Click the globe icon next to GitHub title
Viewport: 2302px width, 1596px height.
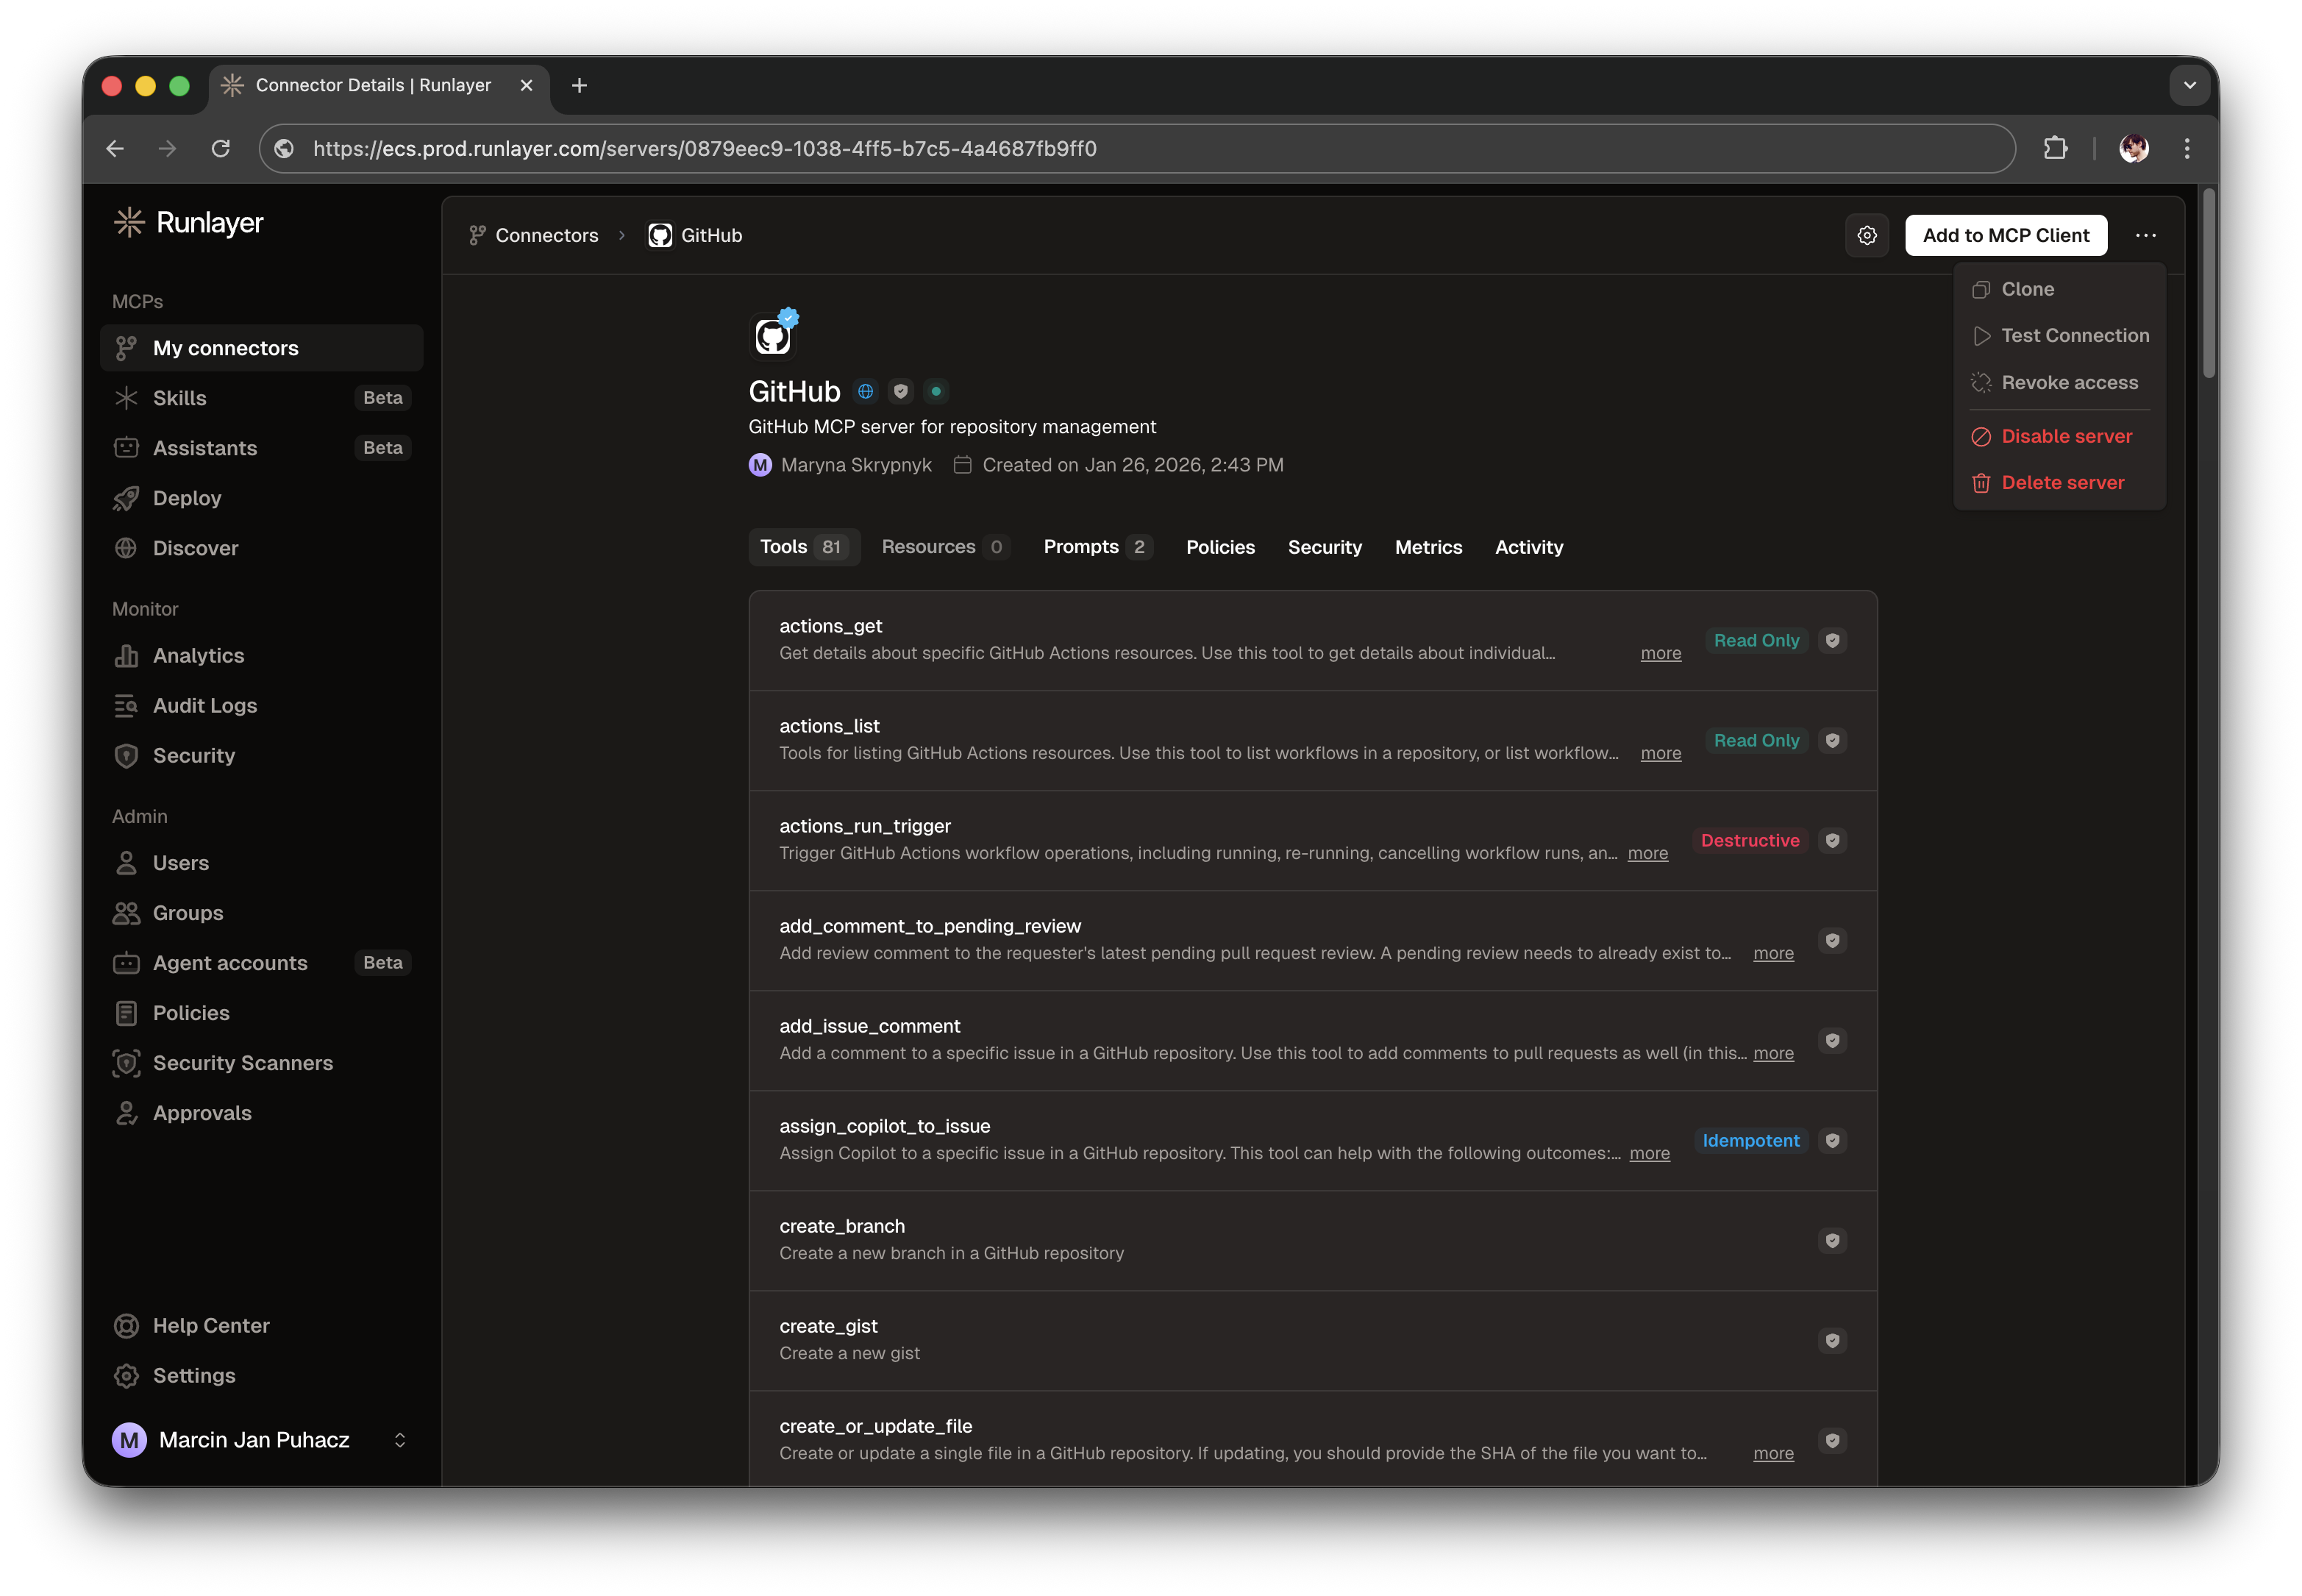click(864, 391)
